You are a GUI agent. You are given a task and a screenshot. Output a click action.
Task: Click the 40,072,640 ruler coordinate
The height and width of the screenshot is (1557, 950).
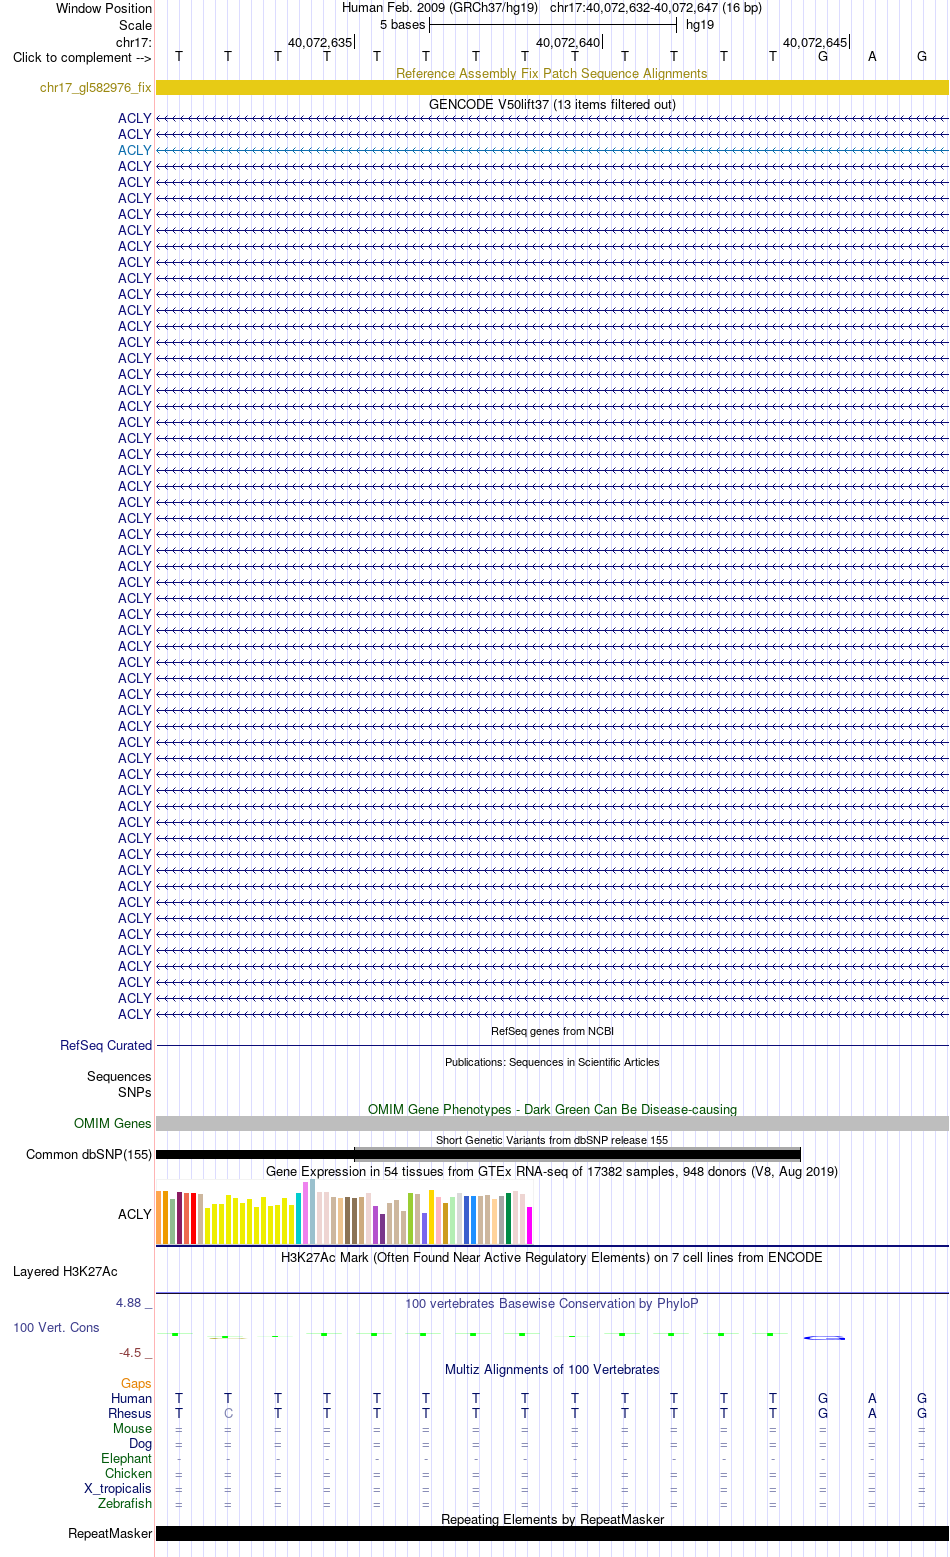(x=568, y=42)
